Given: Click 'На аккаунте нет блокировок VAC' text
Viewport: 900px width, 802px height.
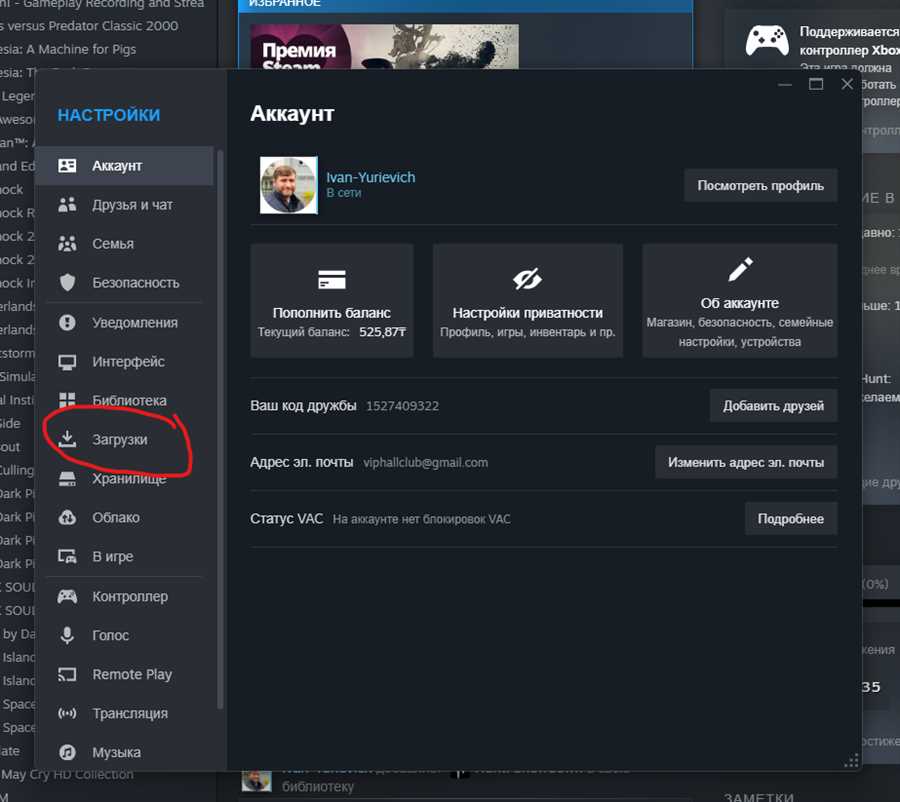Looking at the screenshot, I should click(421, 520).
